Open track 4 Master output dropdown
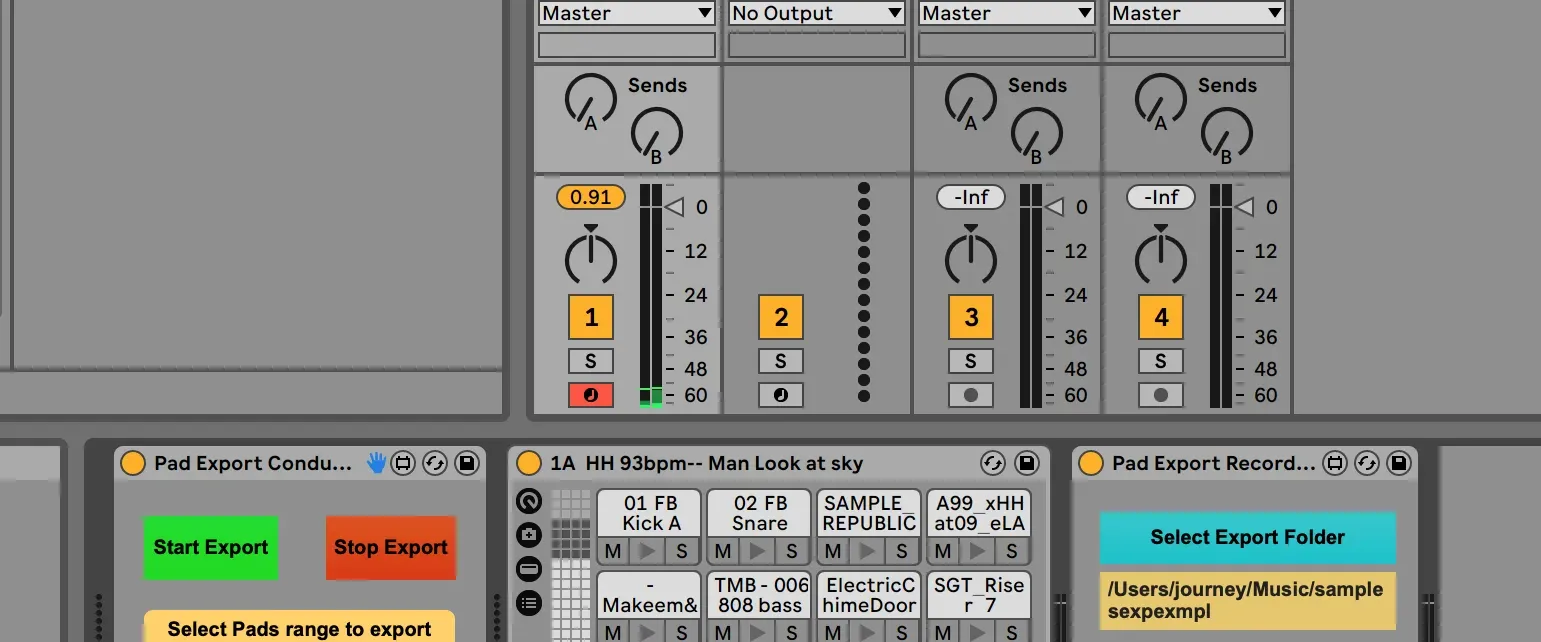This screenshot has height=642, width=1541. tap(1197, 13)
